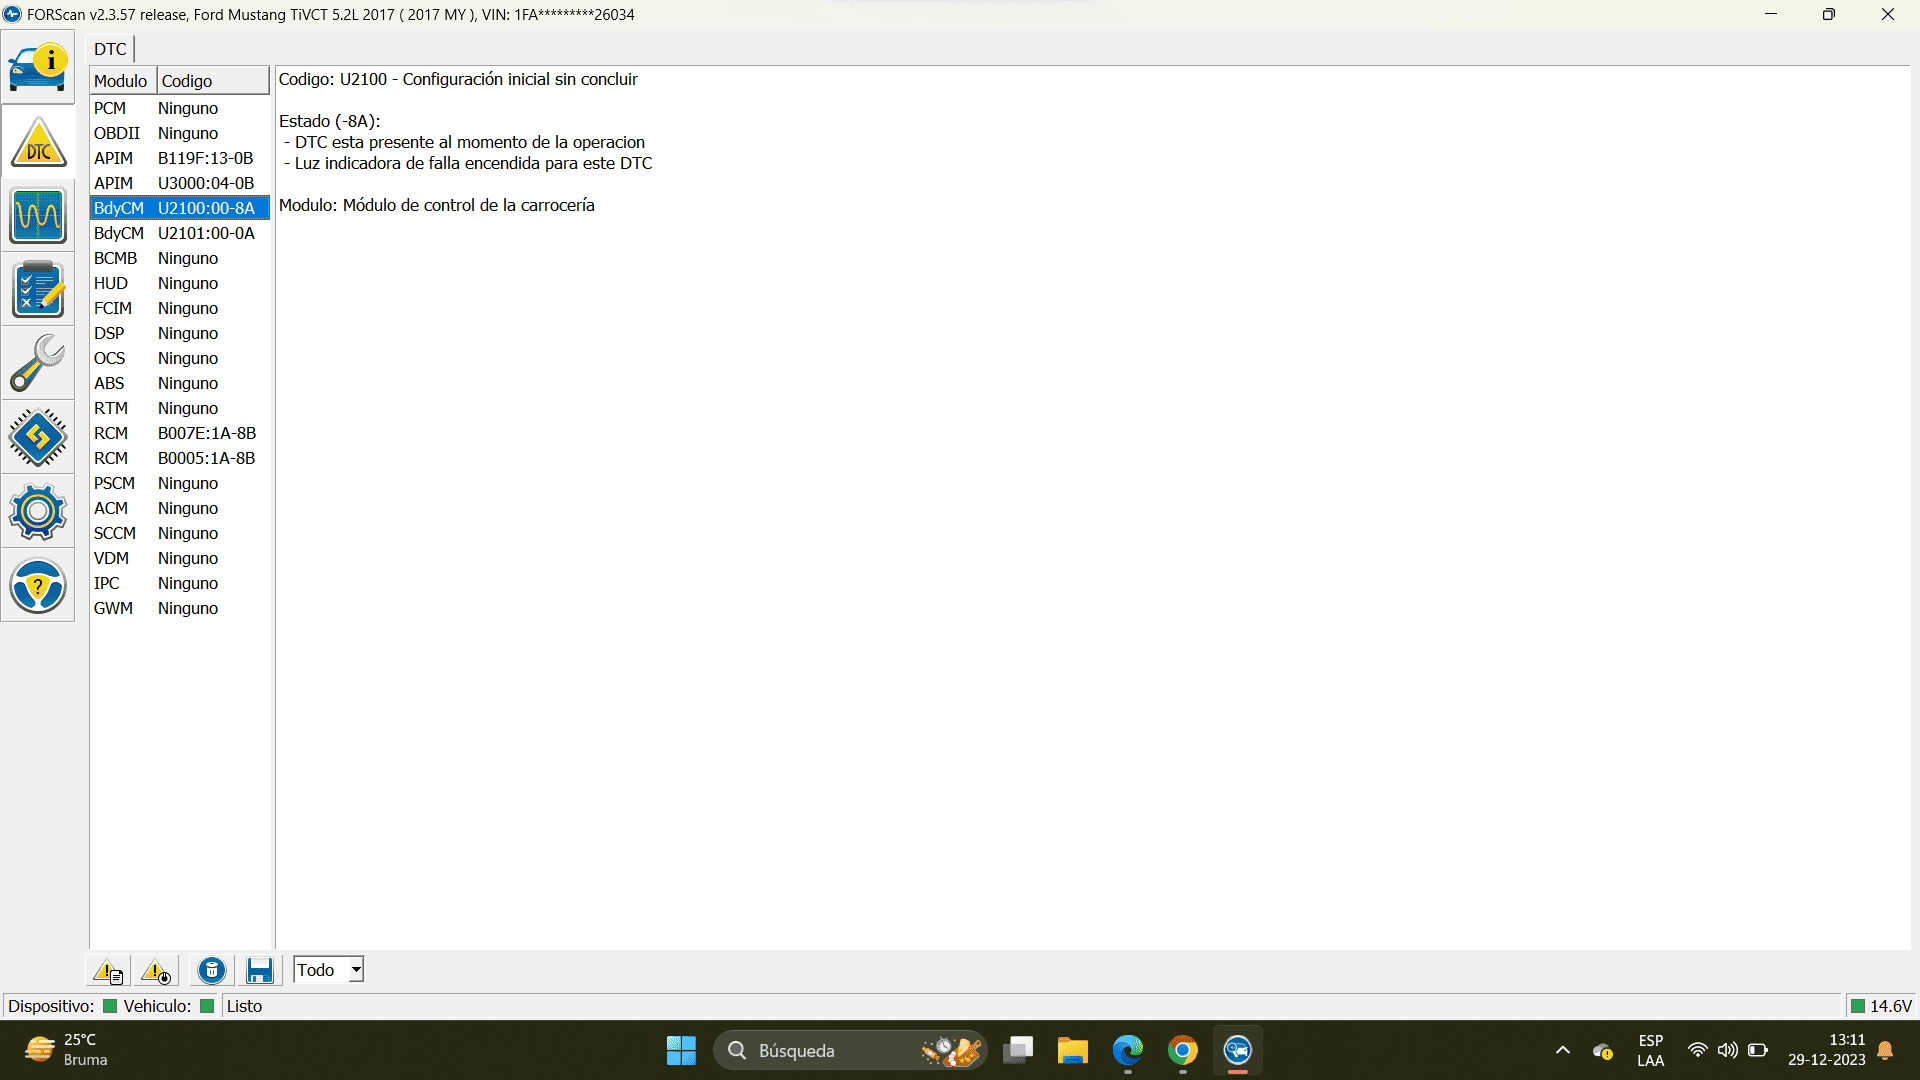Select the BdyCM U2100:00-8A row
This screenshot has width=1920, height=1080.
180,208
